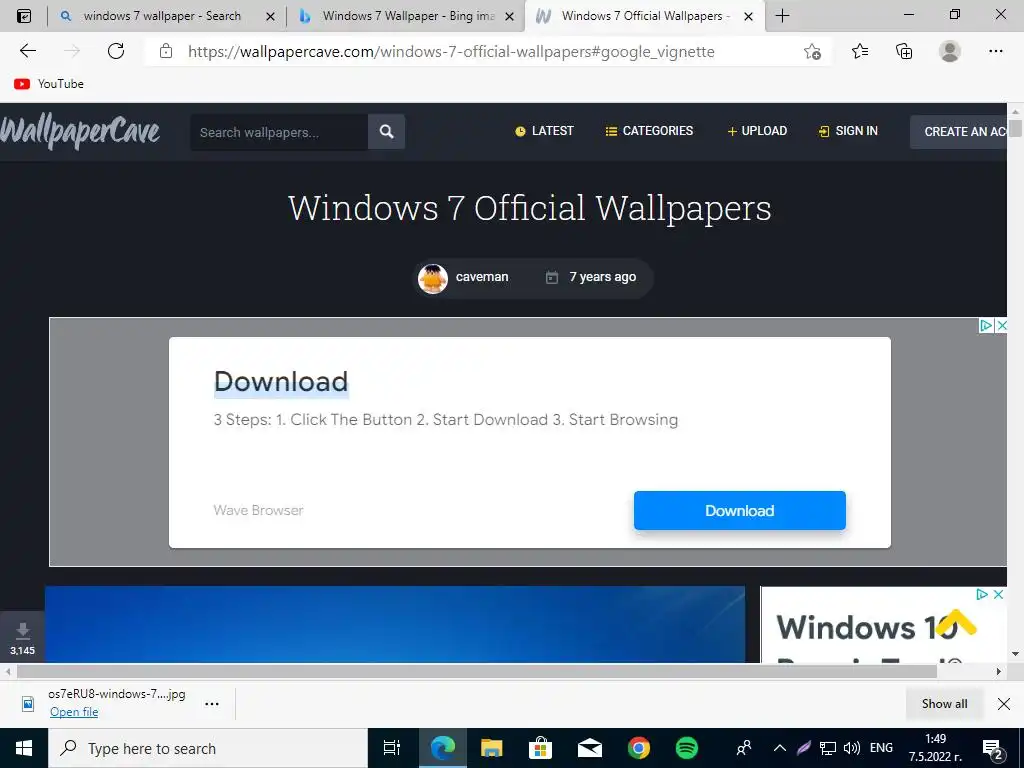Open taskbar clock and date
Image resolution: width=1024 pixels, height=768 pixels.
[x=935, y=748]
